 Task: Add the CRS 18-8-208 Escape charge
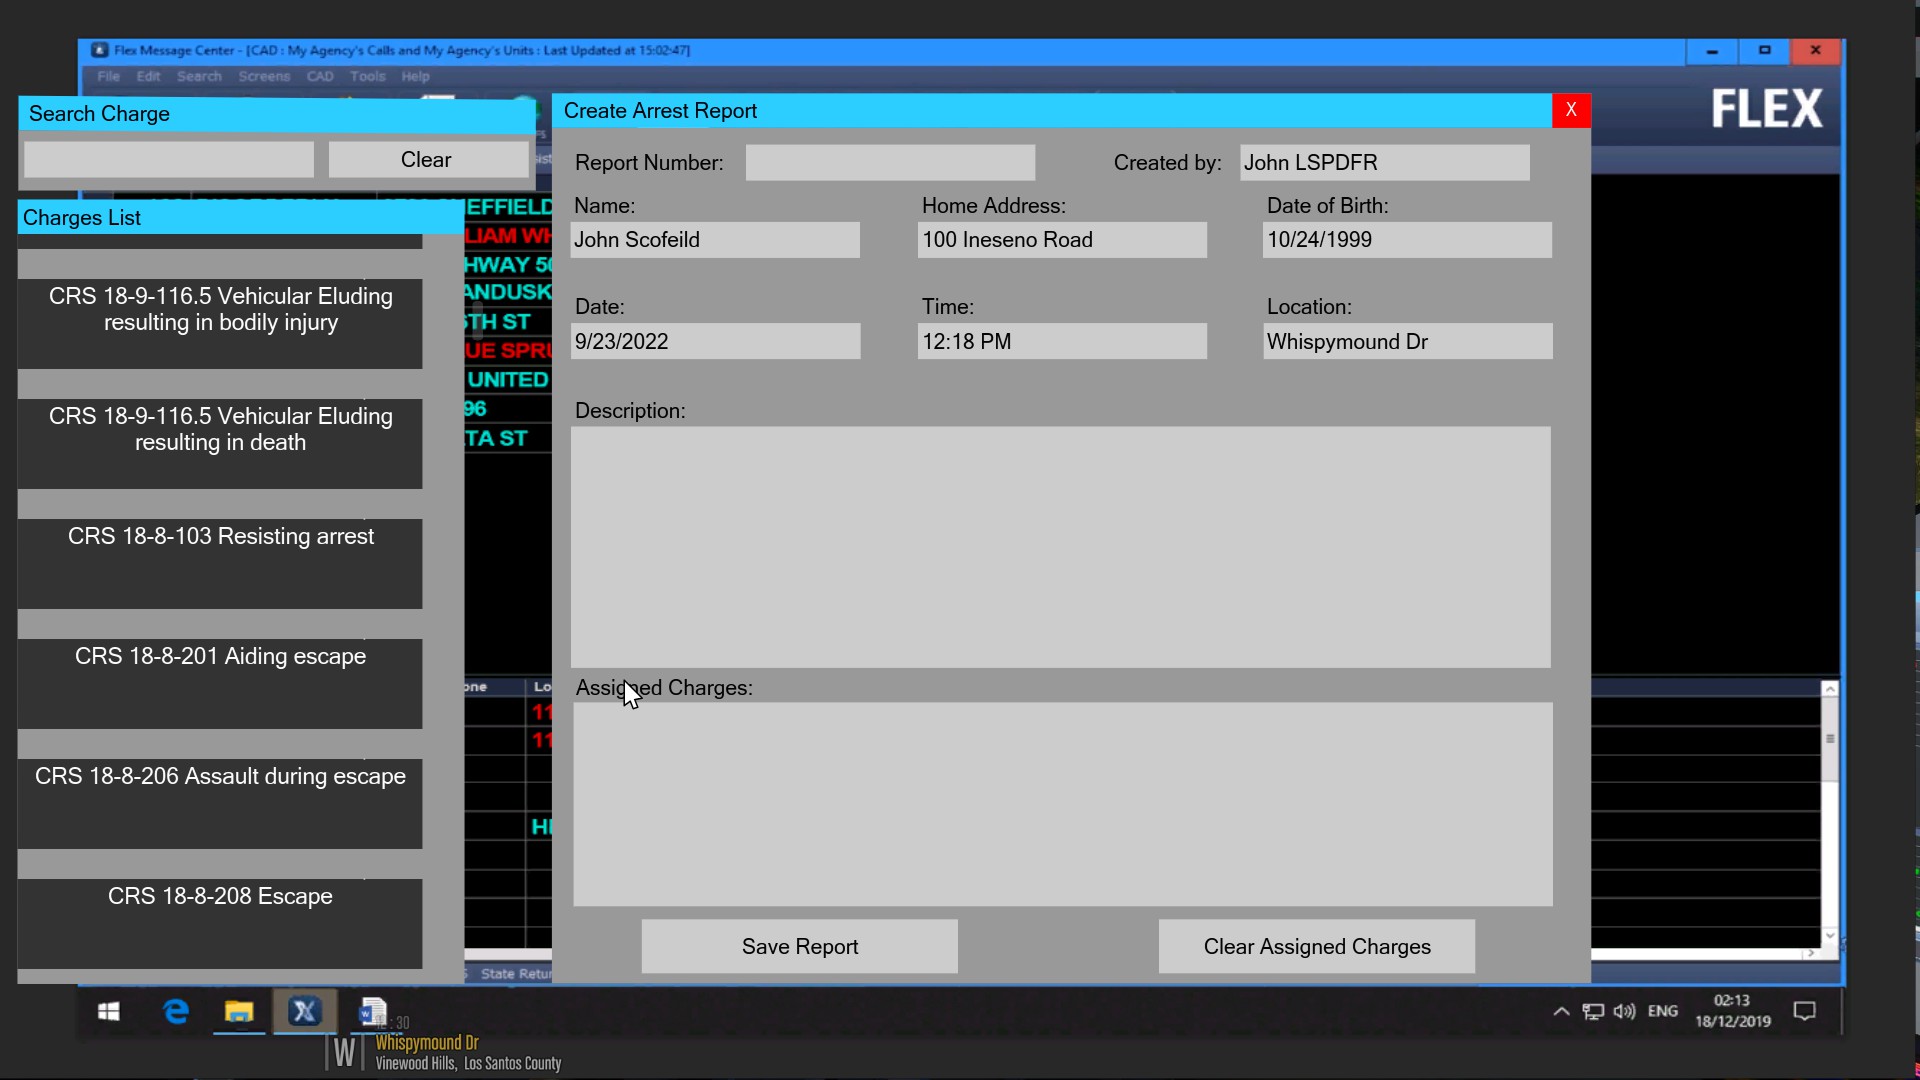[220, 922]
